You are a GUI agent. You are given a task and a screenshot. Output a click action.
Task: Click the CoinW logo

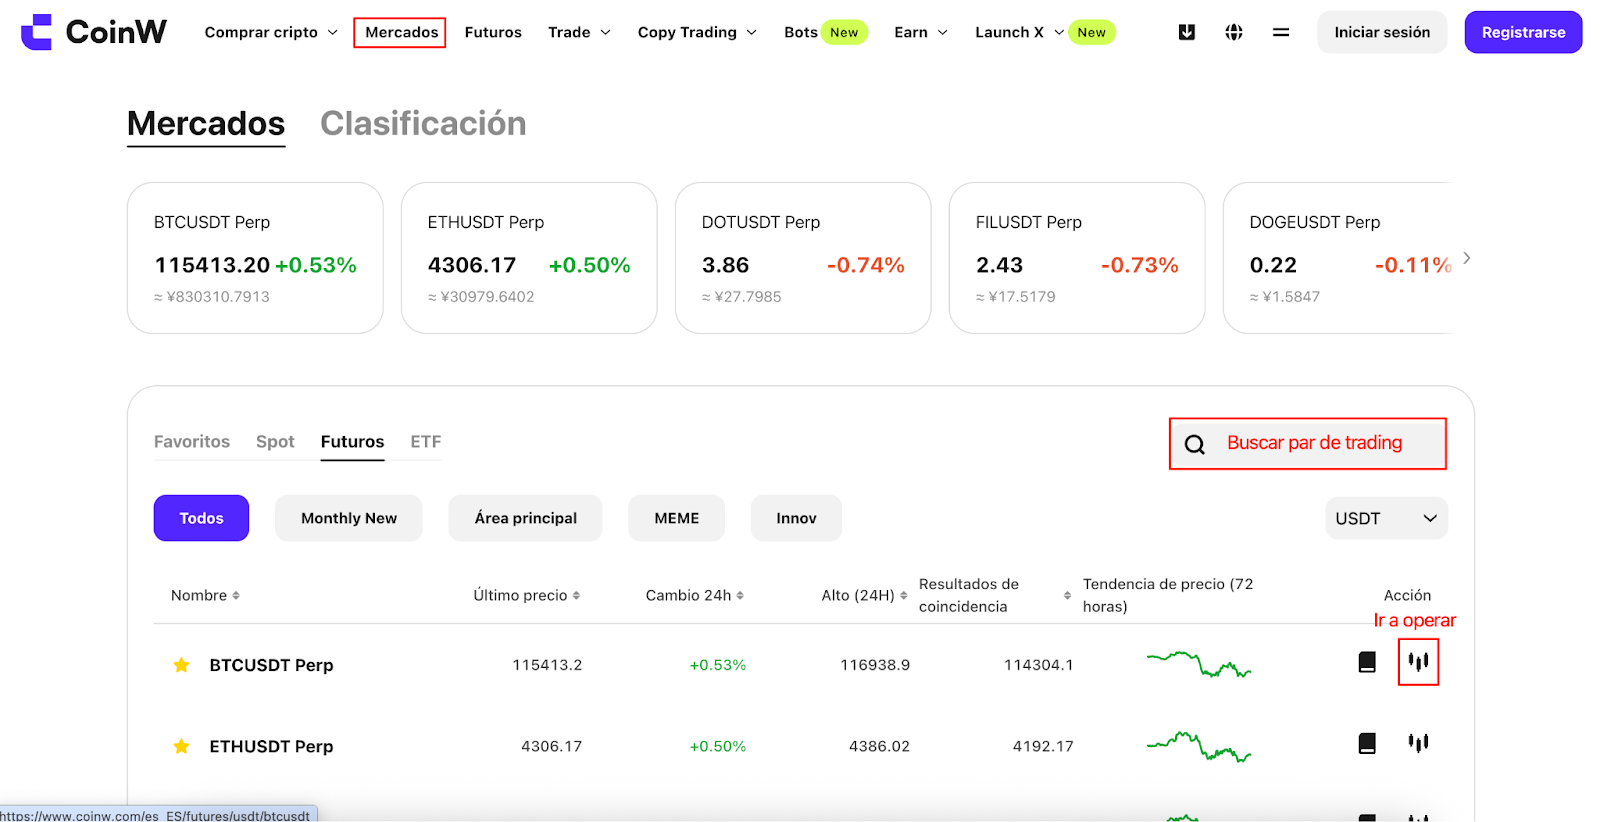coord(94,32)
